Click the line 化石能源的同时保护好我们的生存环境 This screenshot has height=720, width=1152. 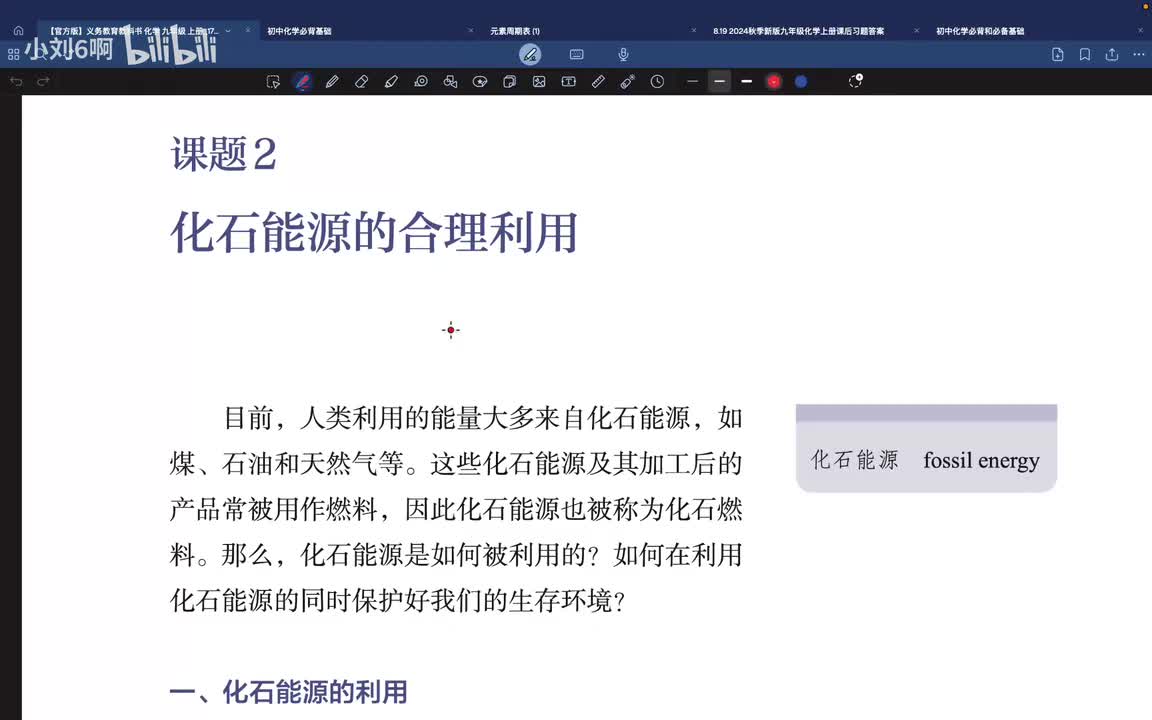397,600
